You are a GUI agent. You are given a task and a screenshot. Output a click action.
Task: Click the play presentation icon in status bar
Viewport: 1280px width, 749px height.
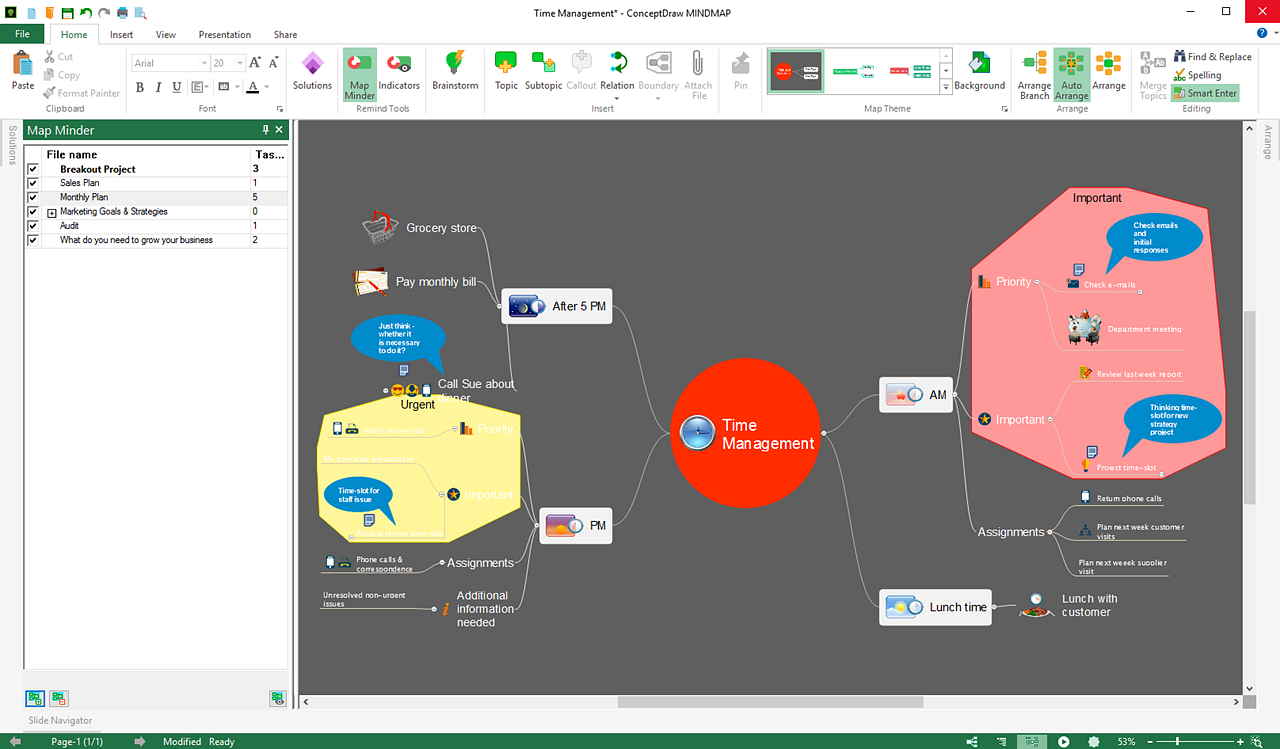pos(1063,741)
